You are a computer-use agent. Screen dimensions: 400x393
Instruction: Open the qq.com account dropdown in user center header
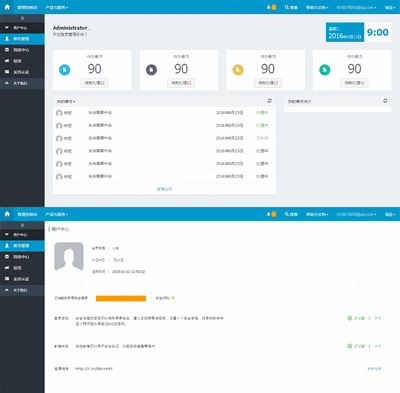click(356, 214)
